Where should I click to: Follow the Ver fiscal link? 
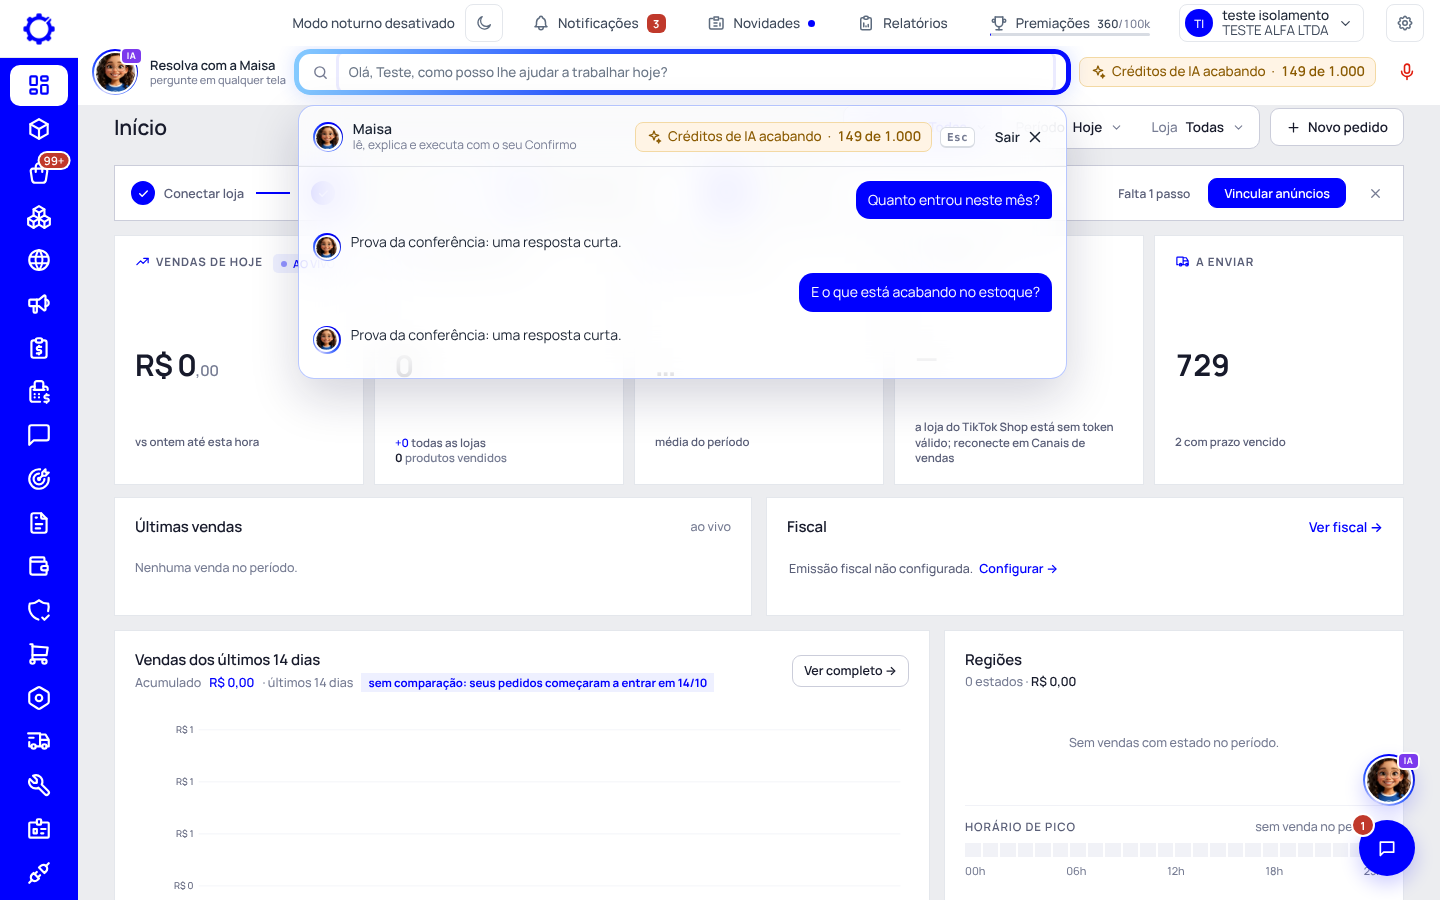pyautogui.click(x=1345, y=527)
